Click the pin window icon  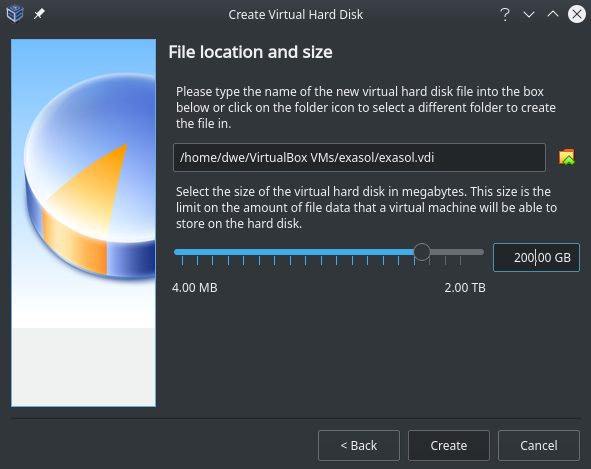tap(39, 14)
